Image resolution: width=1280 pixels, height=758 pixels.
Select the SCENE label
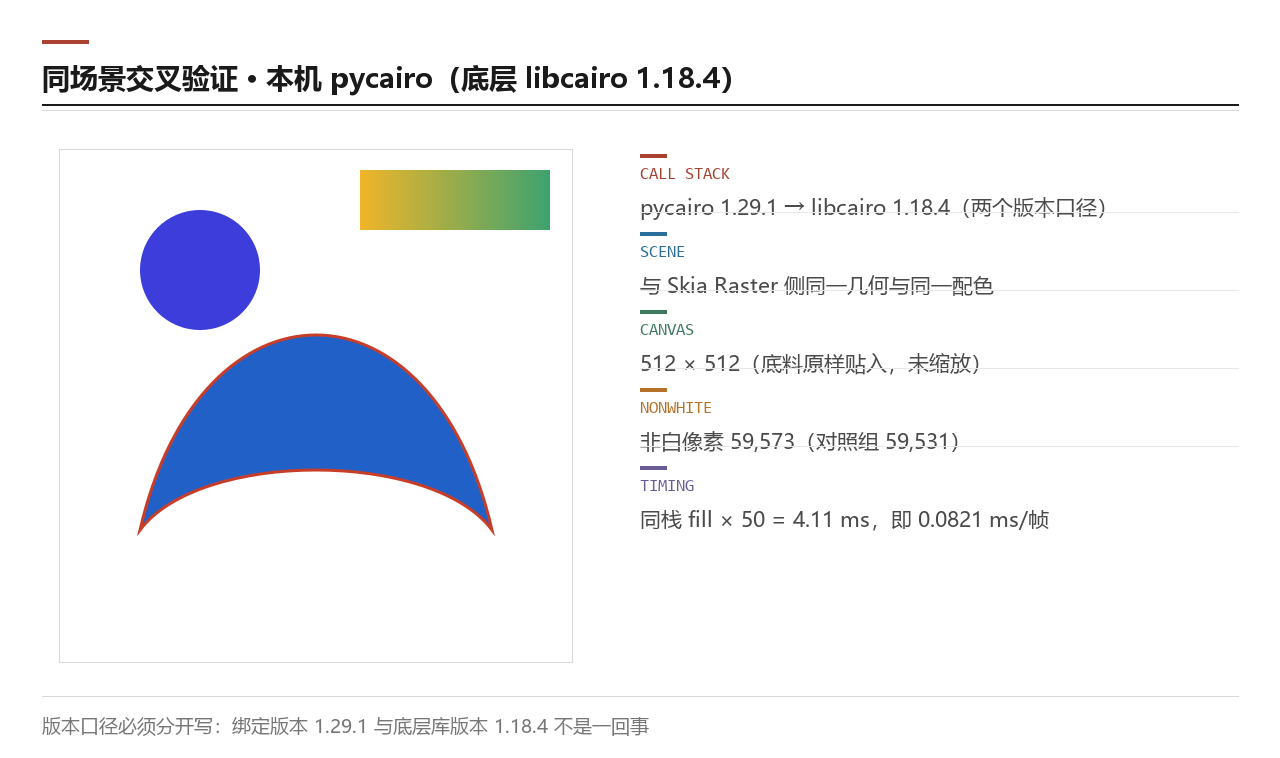(x=662, y=252)
